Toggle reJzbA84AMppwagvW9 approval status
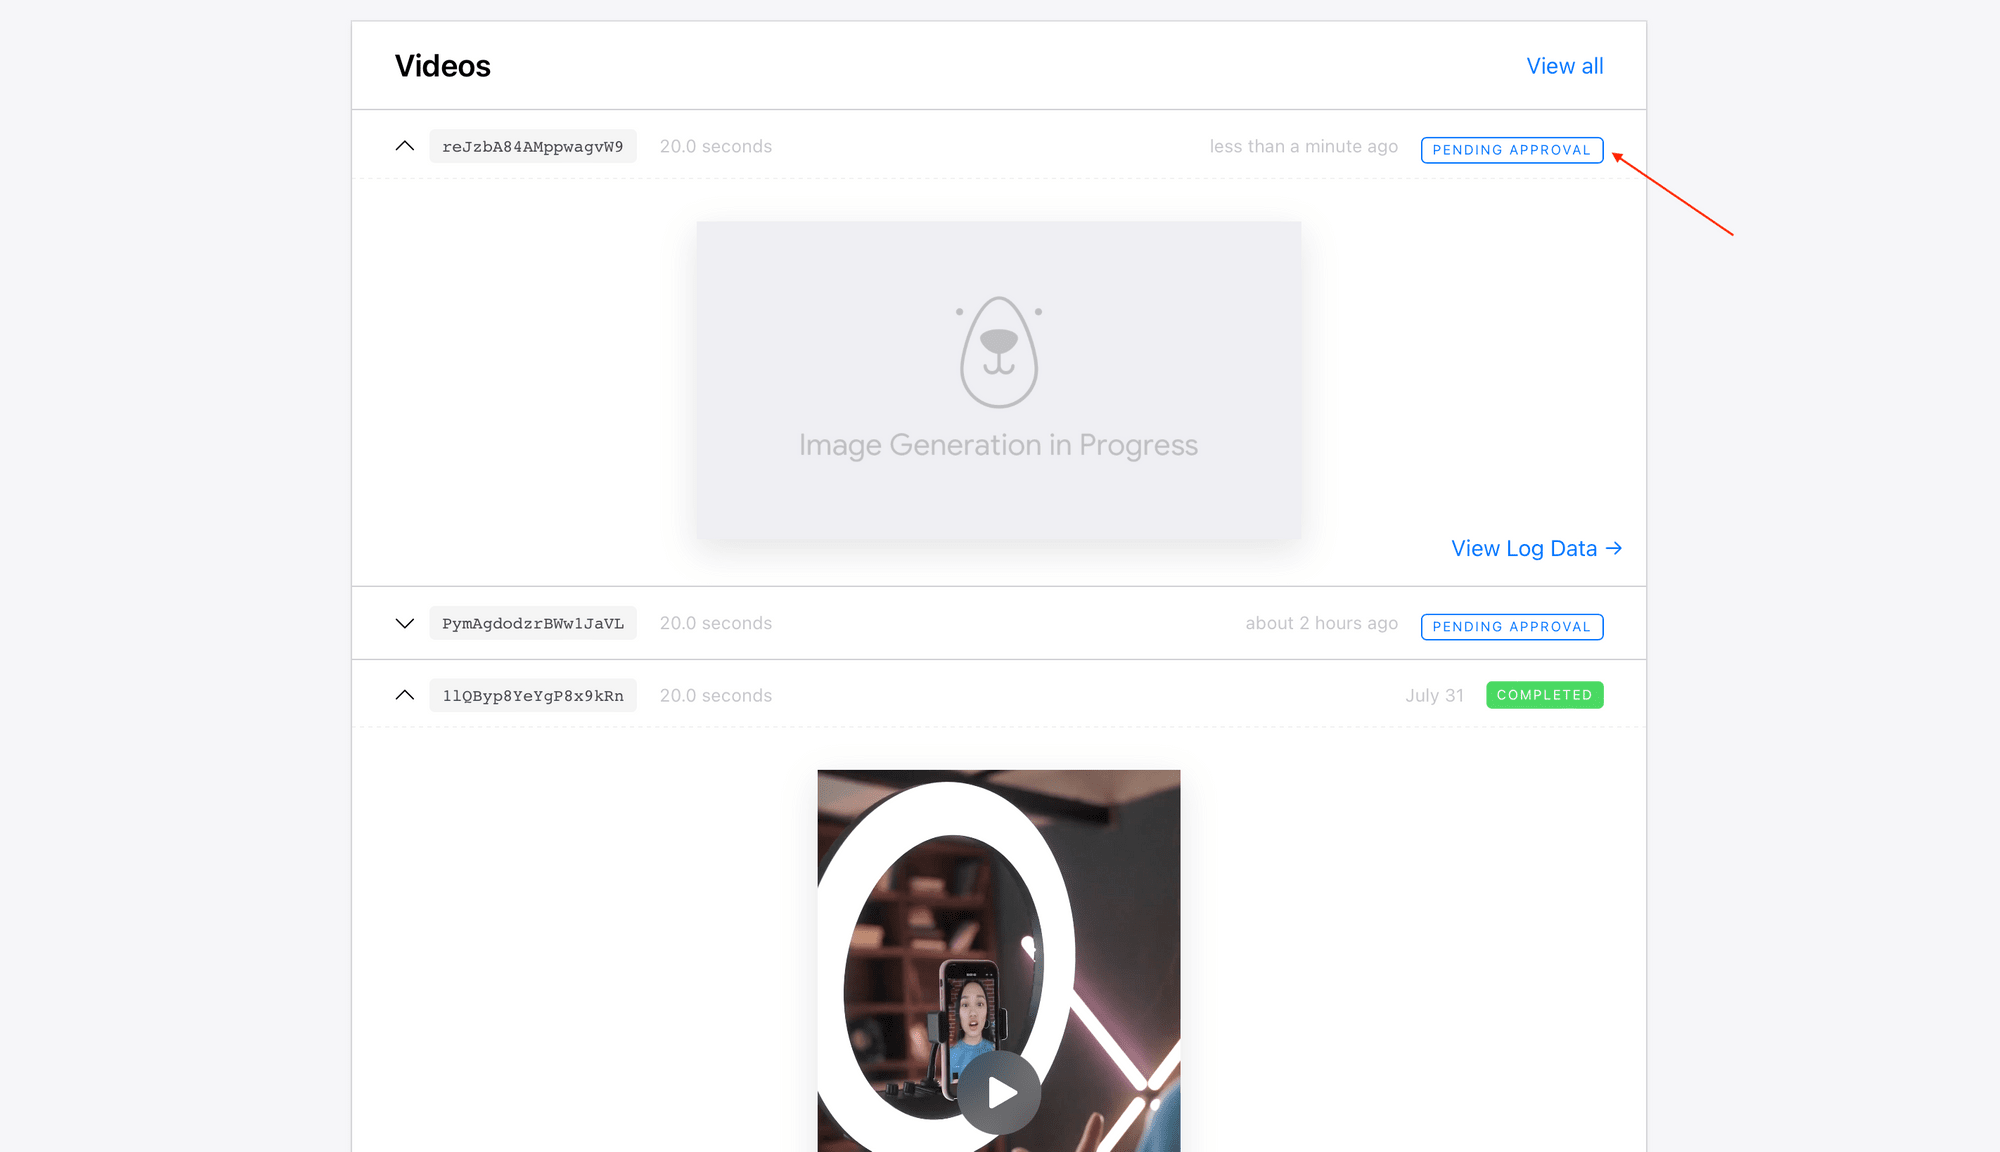This screenshot has height=1152, width=2000. (1510, 150)
